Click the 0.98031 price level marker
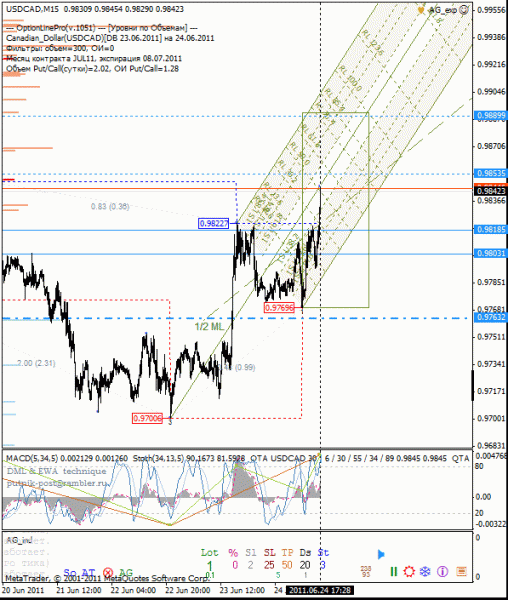508x600 pixels. pyautogui.click(x=491, y=253)
